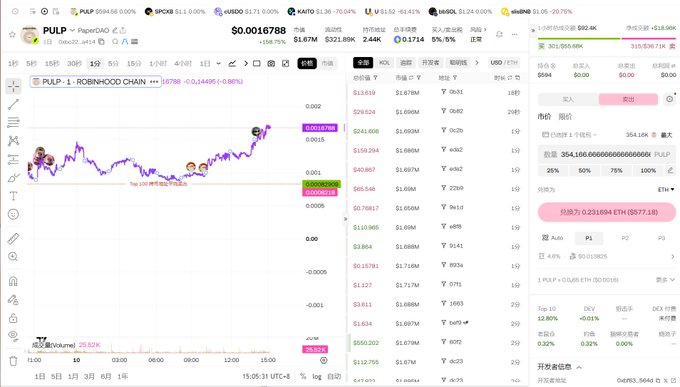Select the 5分 chart interval
Viewport: 680px width, 387px height.
click(113, 63)
